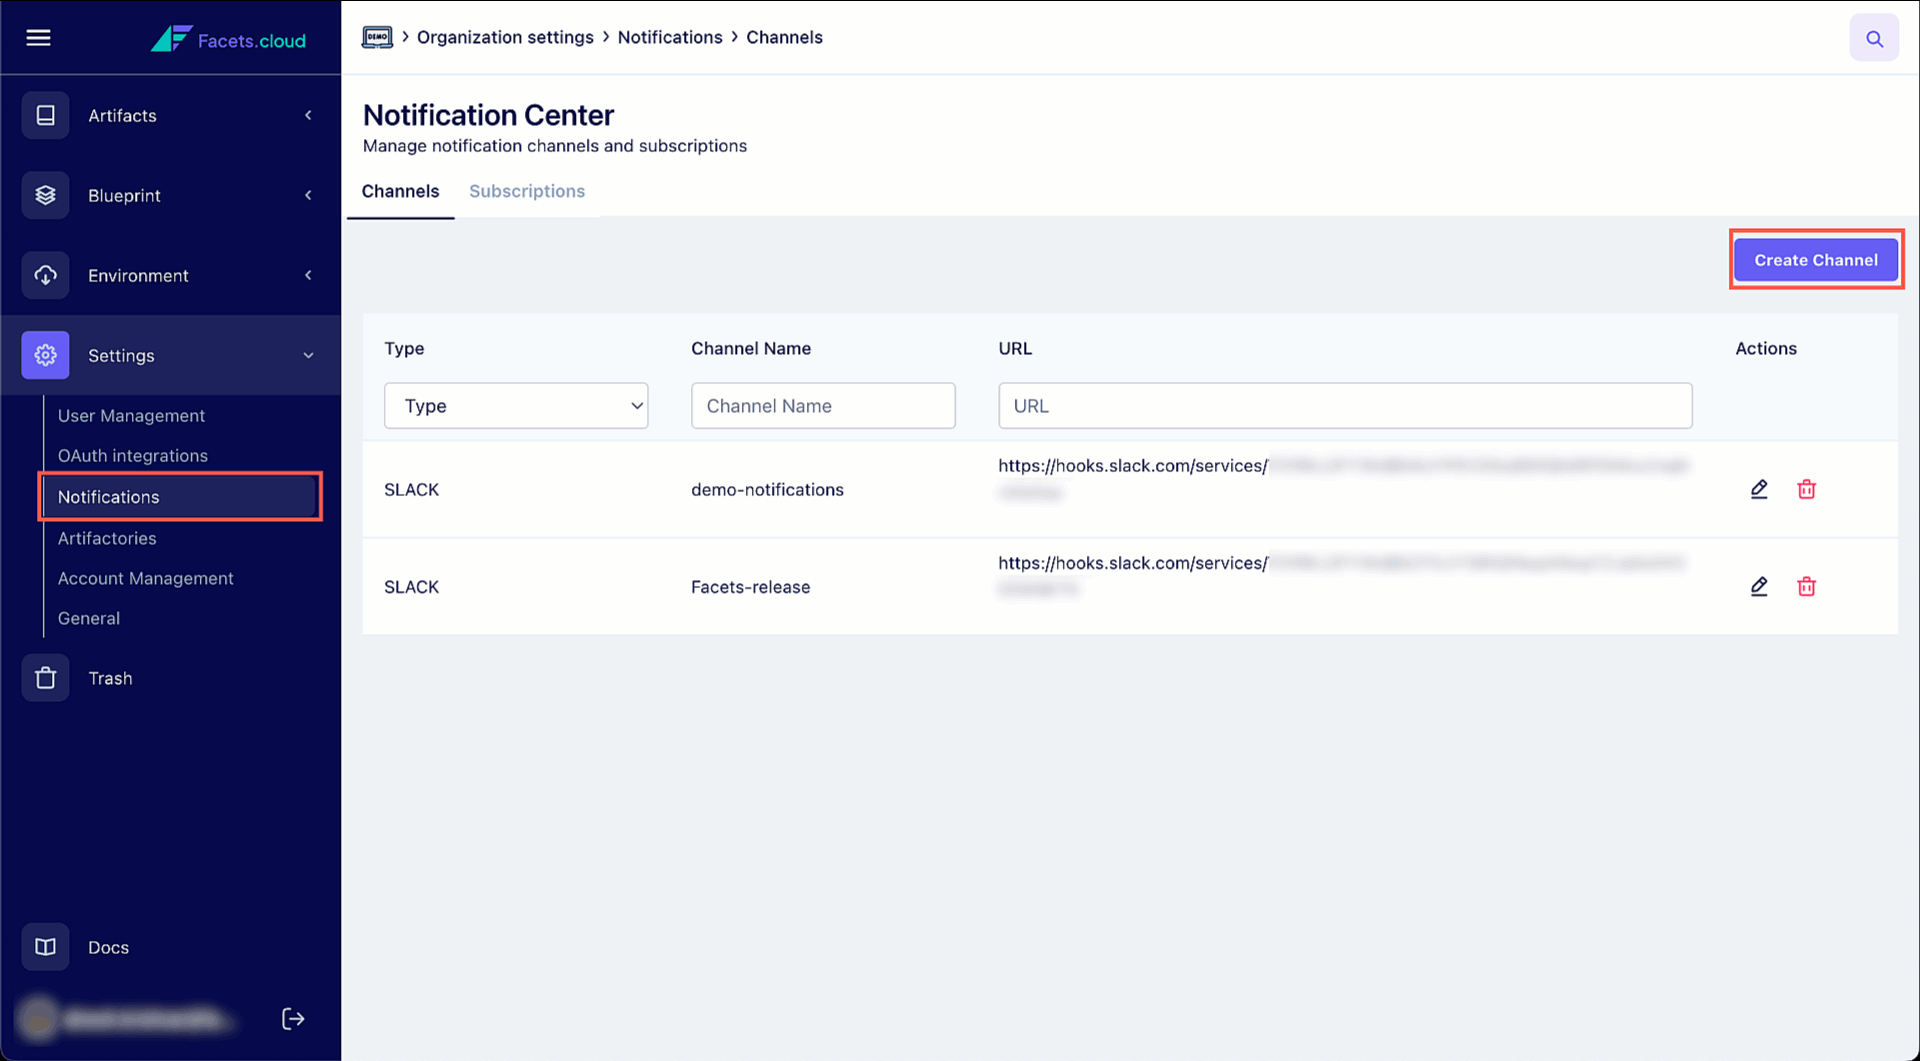
Task: Open Organization settings from the breadcrumb
Action: 505,37
